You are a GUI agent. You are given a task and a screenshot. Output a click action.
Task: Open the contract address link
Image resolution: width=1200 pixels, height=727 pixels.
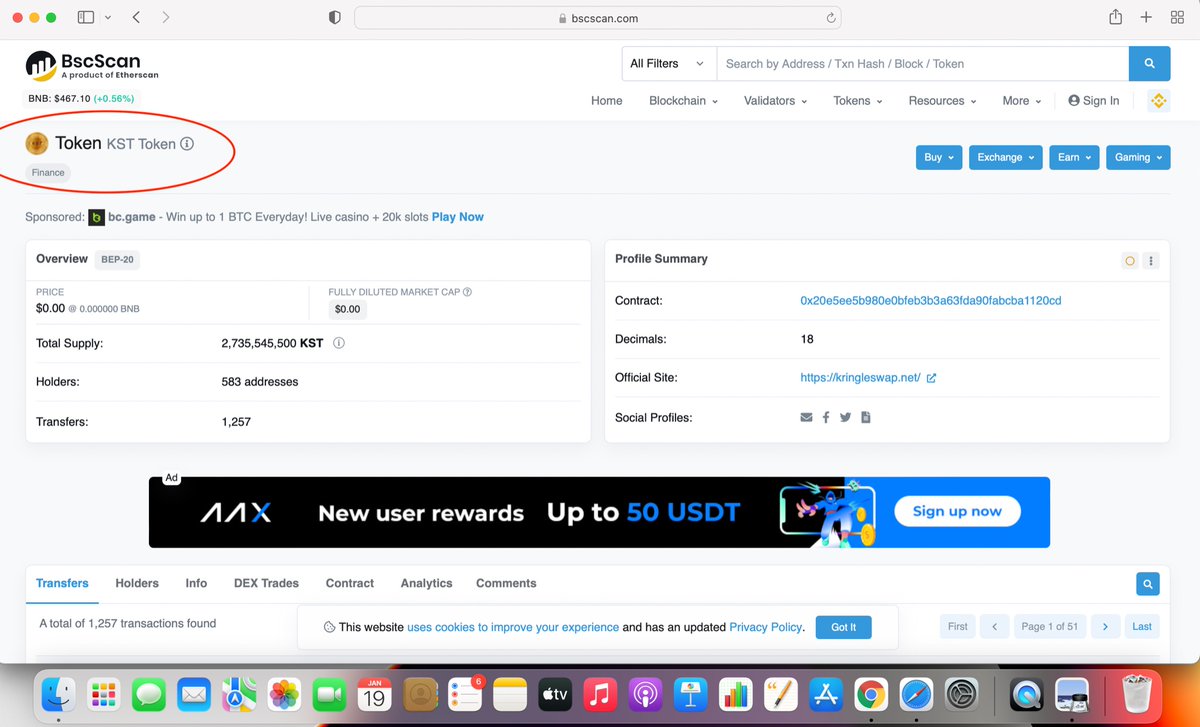point(931,301)
